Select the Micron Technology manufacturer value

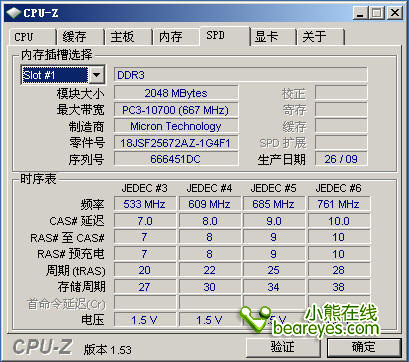176,126
